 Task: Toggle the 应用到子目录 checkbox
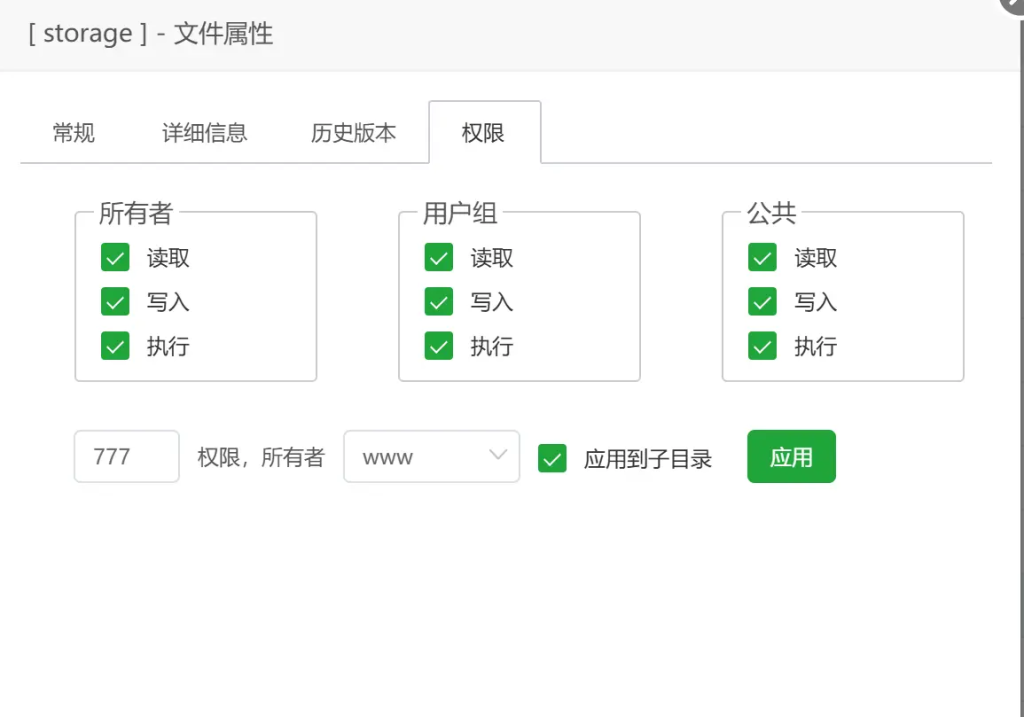click(552, 458)
